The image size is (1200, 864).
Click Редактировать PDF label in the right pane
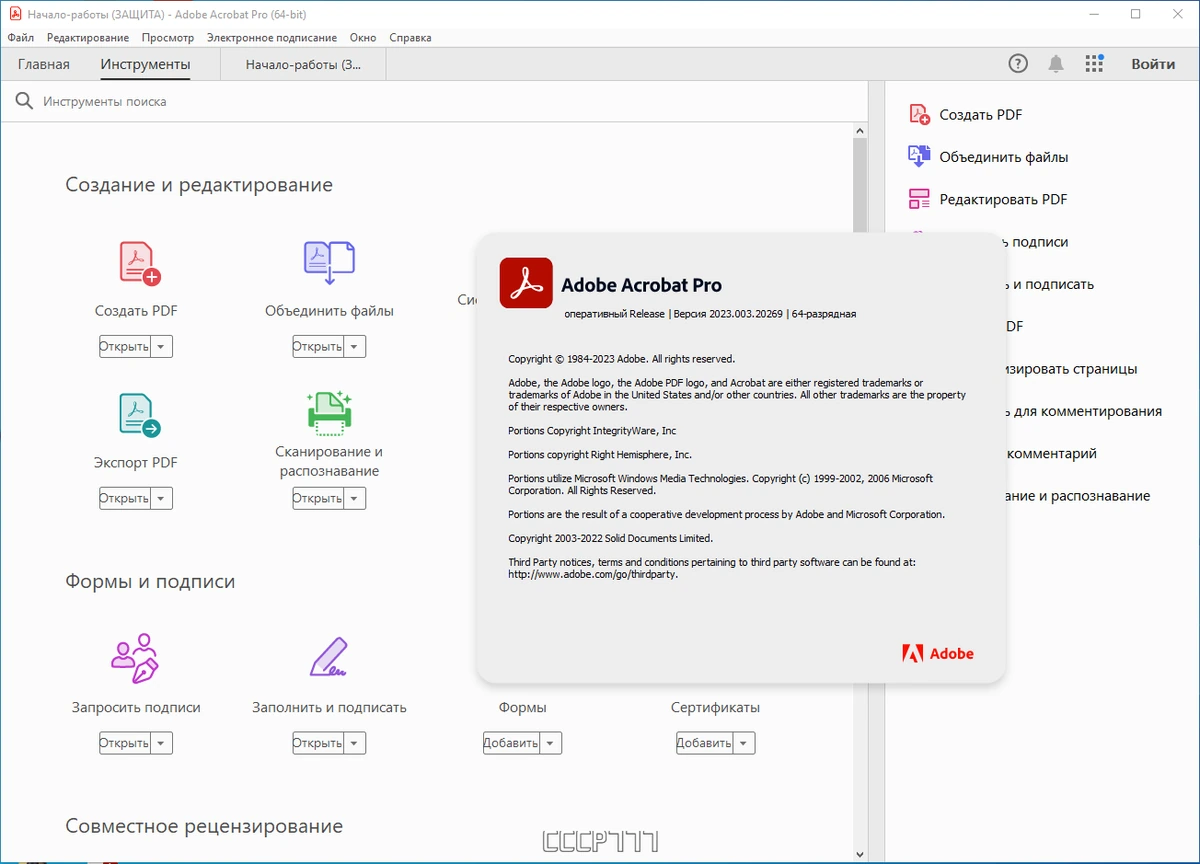tap(1003, 199)
